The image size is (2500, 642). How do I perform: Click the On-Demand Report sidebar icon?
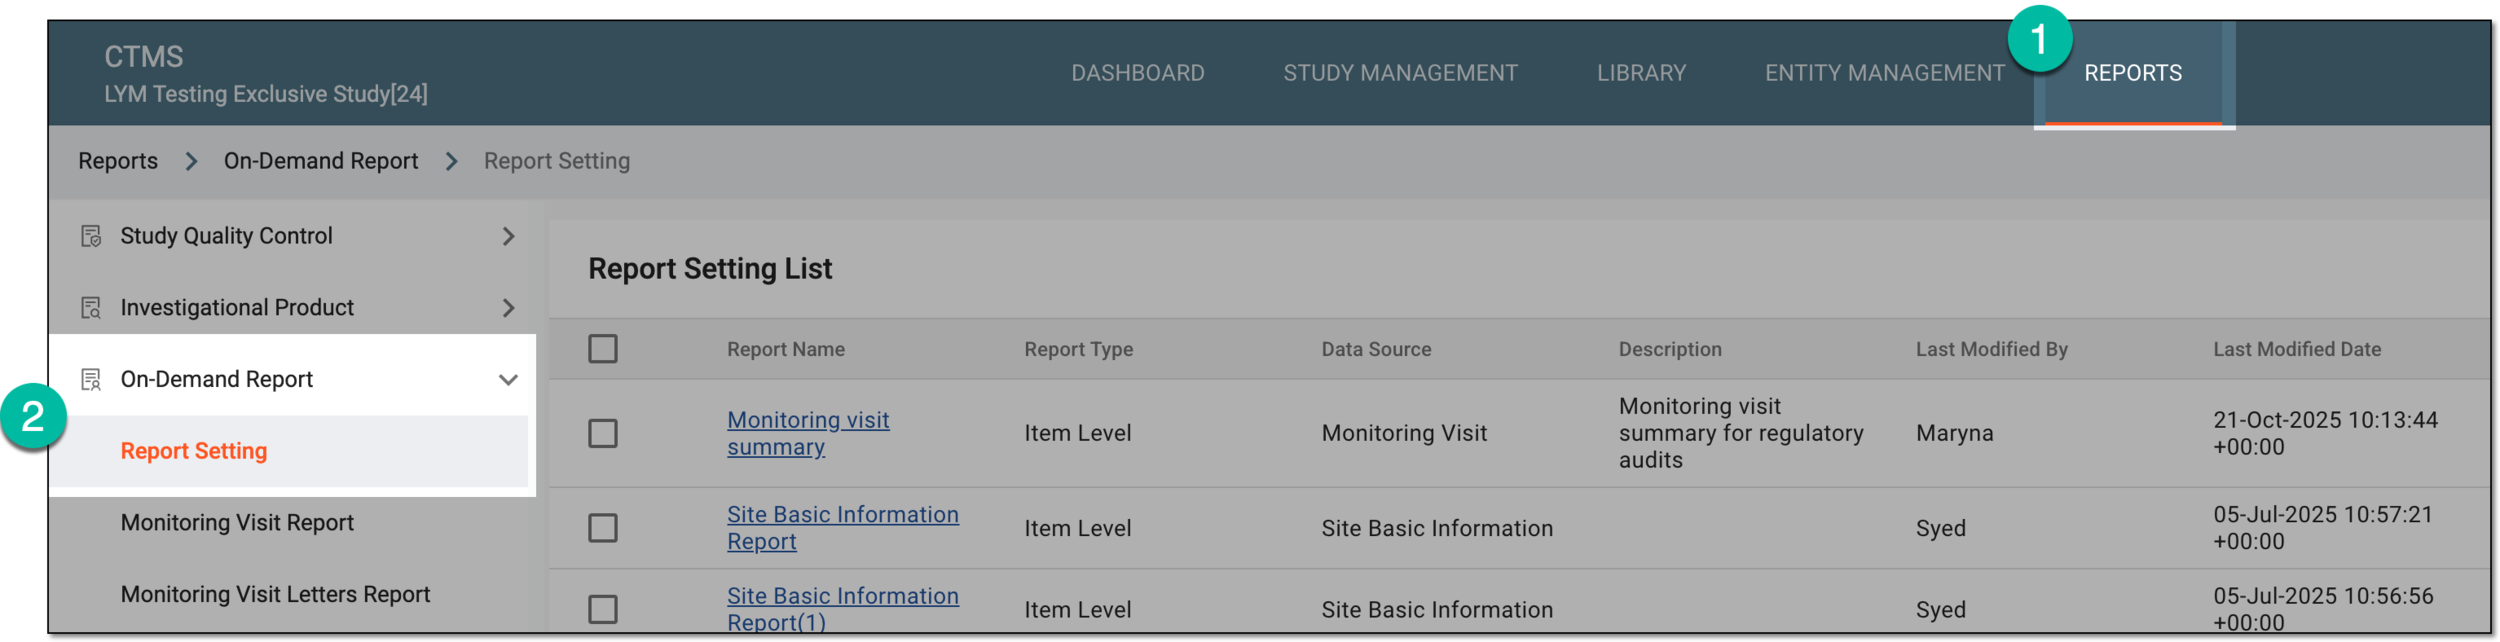[x=91, y=380]
